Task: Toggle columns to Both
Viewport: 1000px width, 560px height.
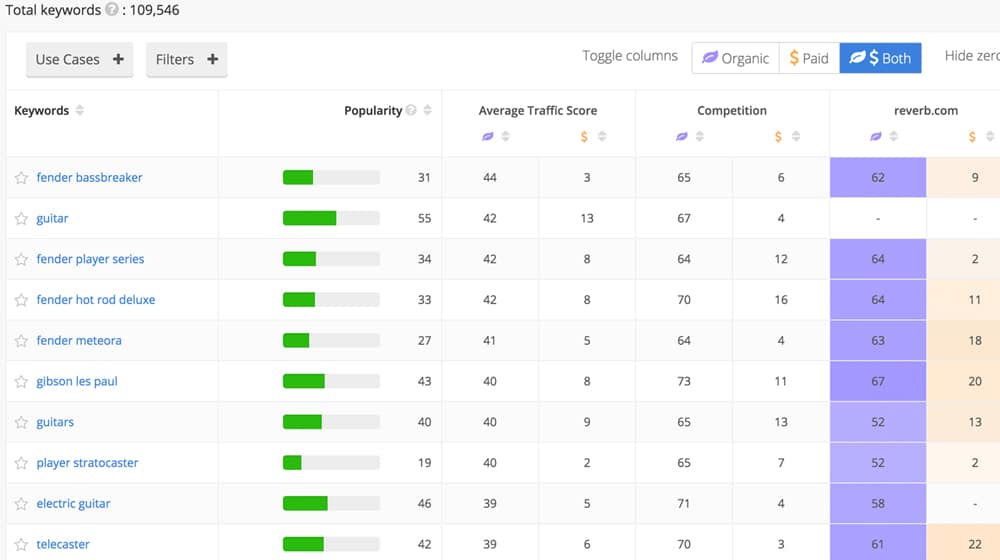Action: point(881,58)
